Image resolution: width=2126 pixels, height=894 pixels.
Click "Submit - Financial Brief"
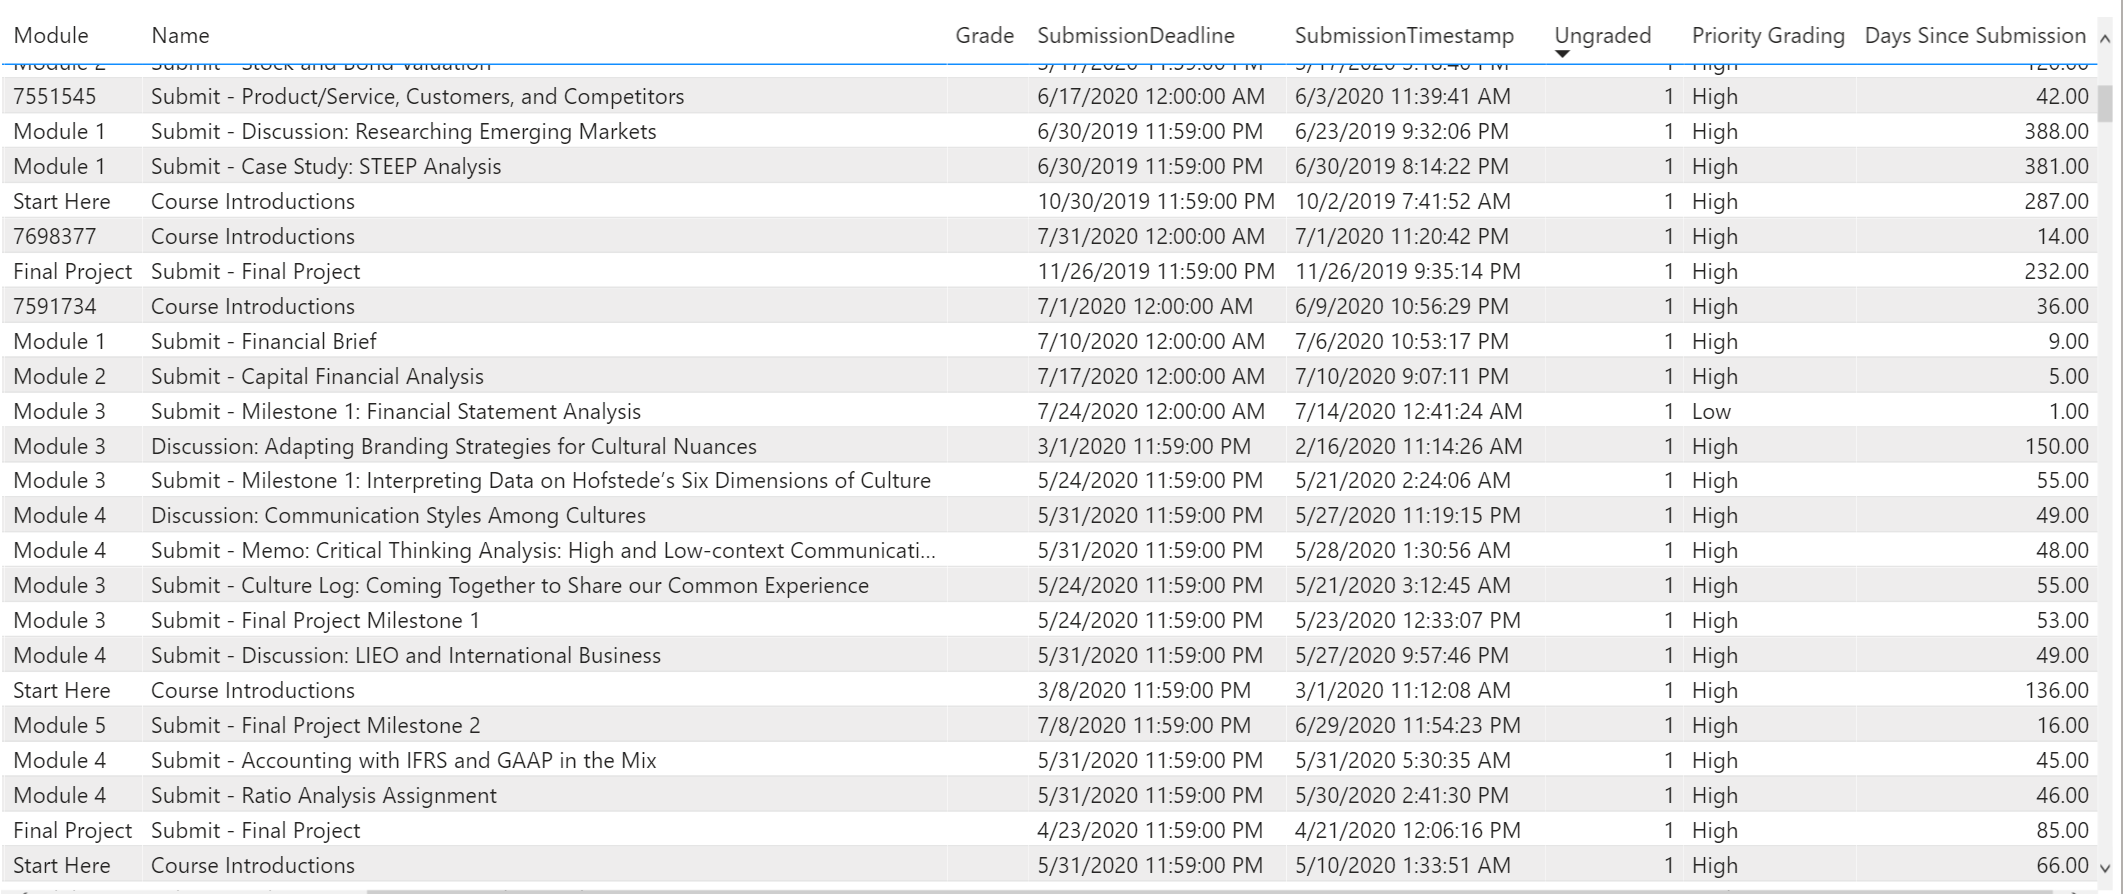point(264,342)
